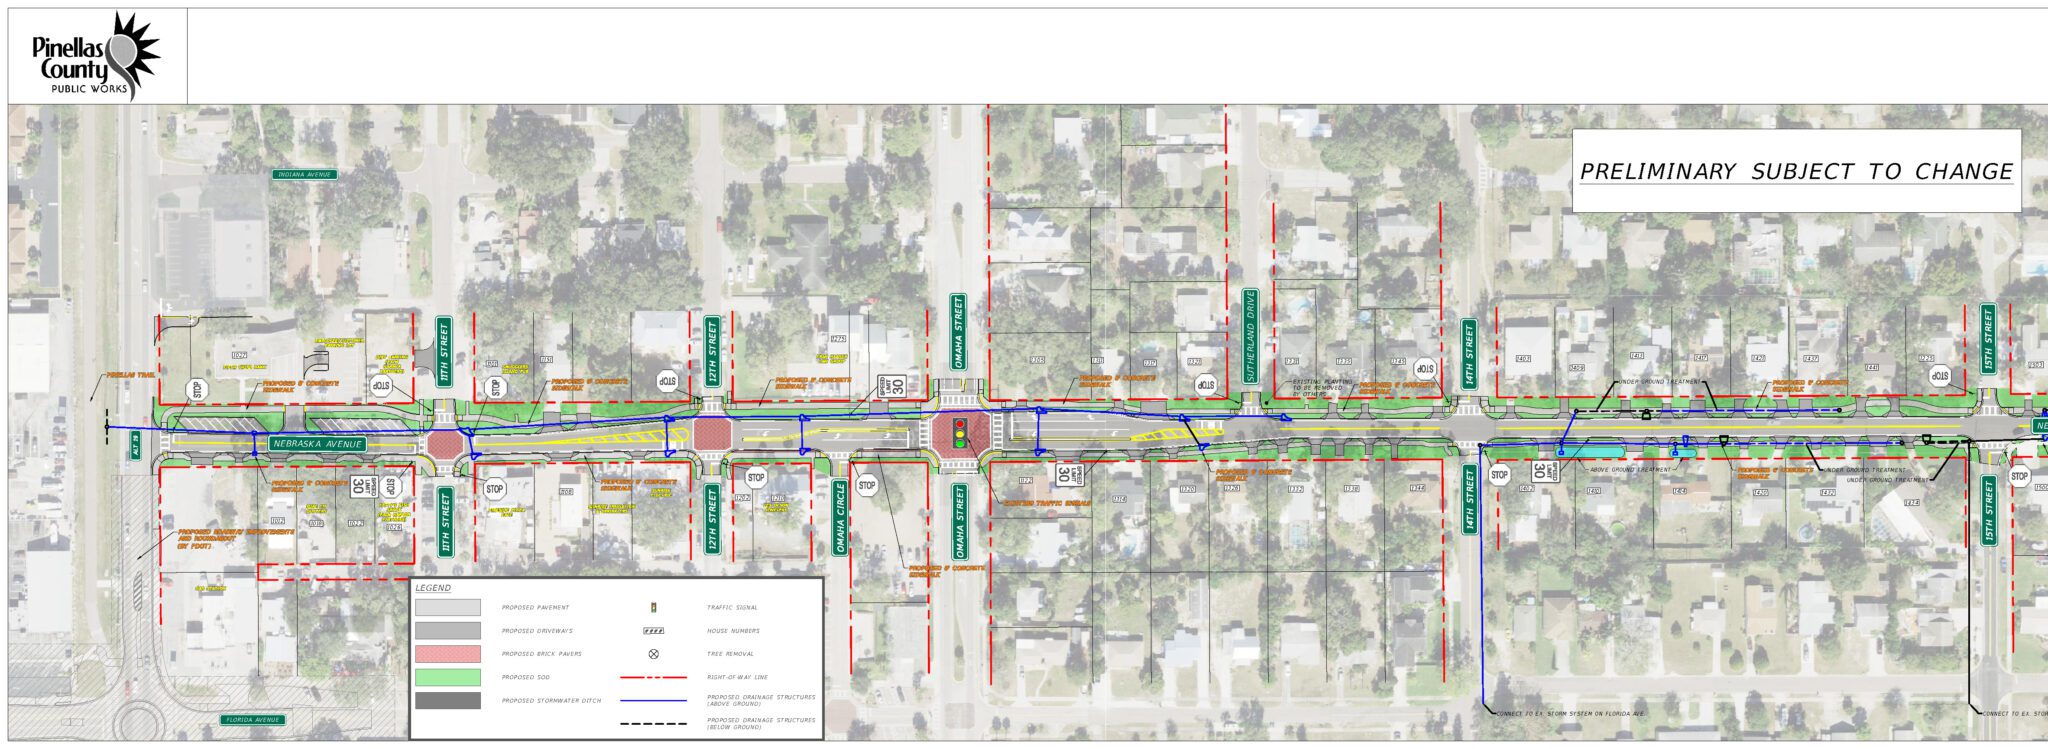Click the 11th Street sign north of Nebraska Avenue
This screenshot has height=749, width=2048.
445,351
